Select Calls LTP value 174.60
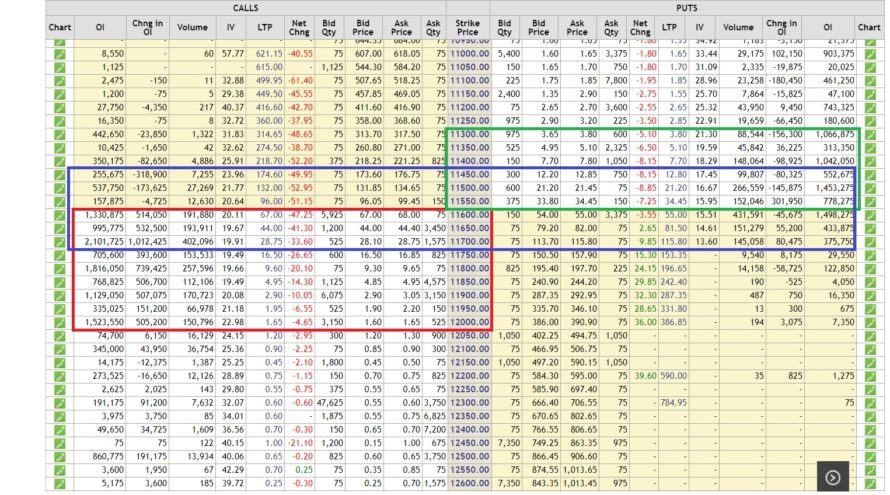Screen dimensions: 890x495 [269, 175]
